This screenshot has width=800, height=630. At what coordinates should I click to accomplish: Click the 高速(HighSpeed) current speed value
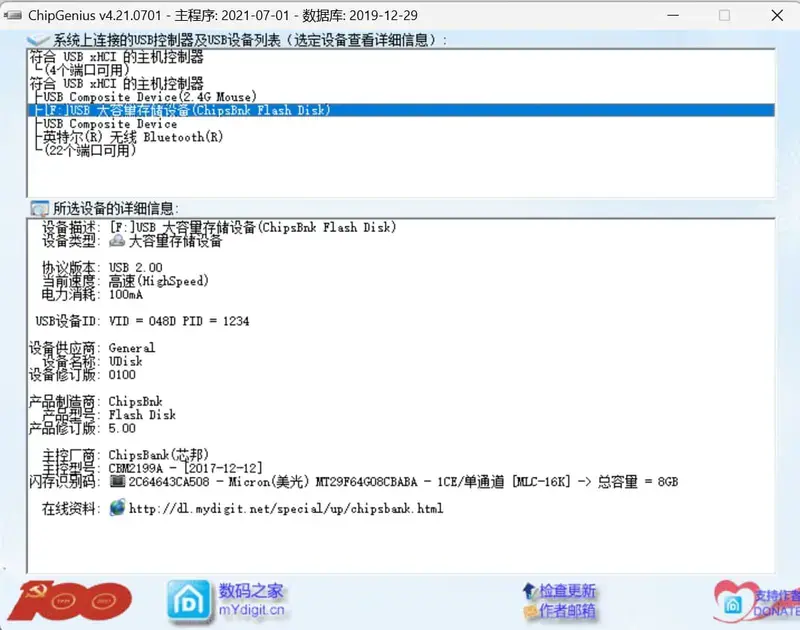159,281
